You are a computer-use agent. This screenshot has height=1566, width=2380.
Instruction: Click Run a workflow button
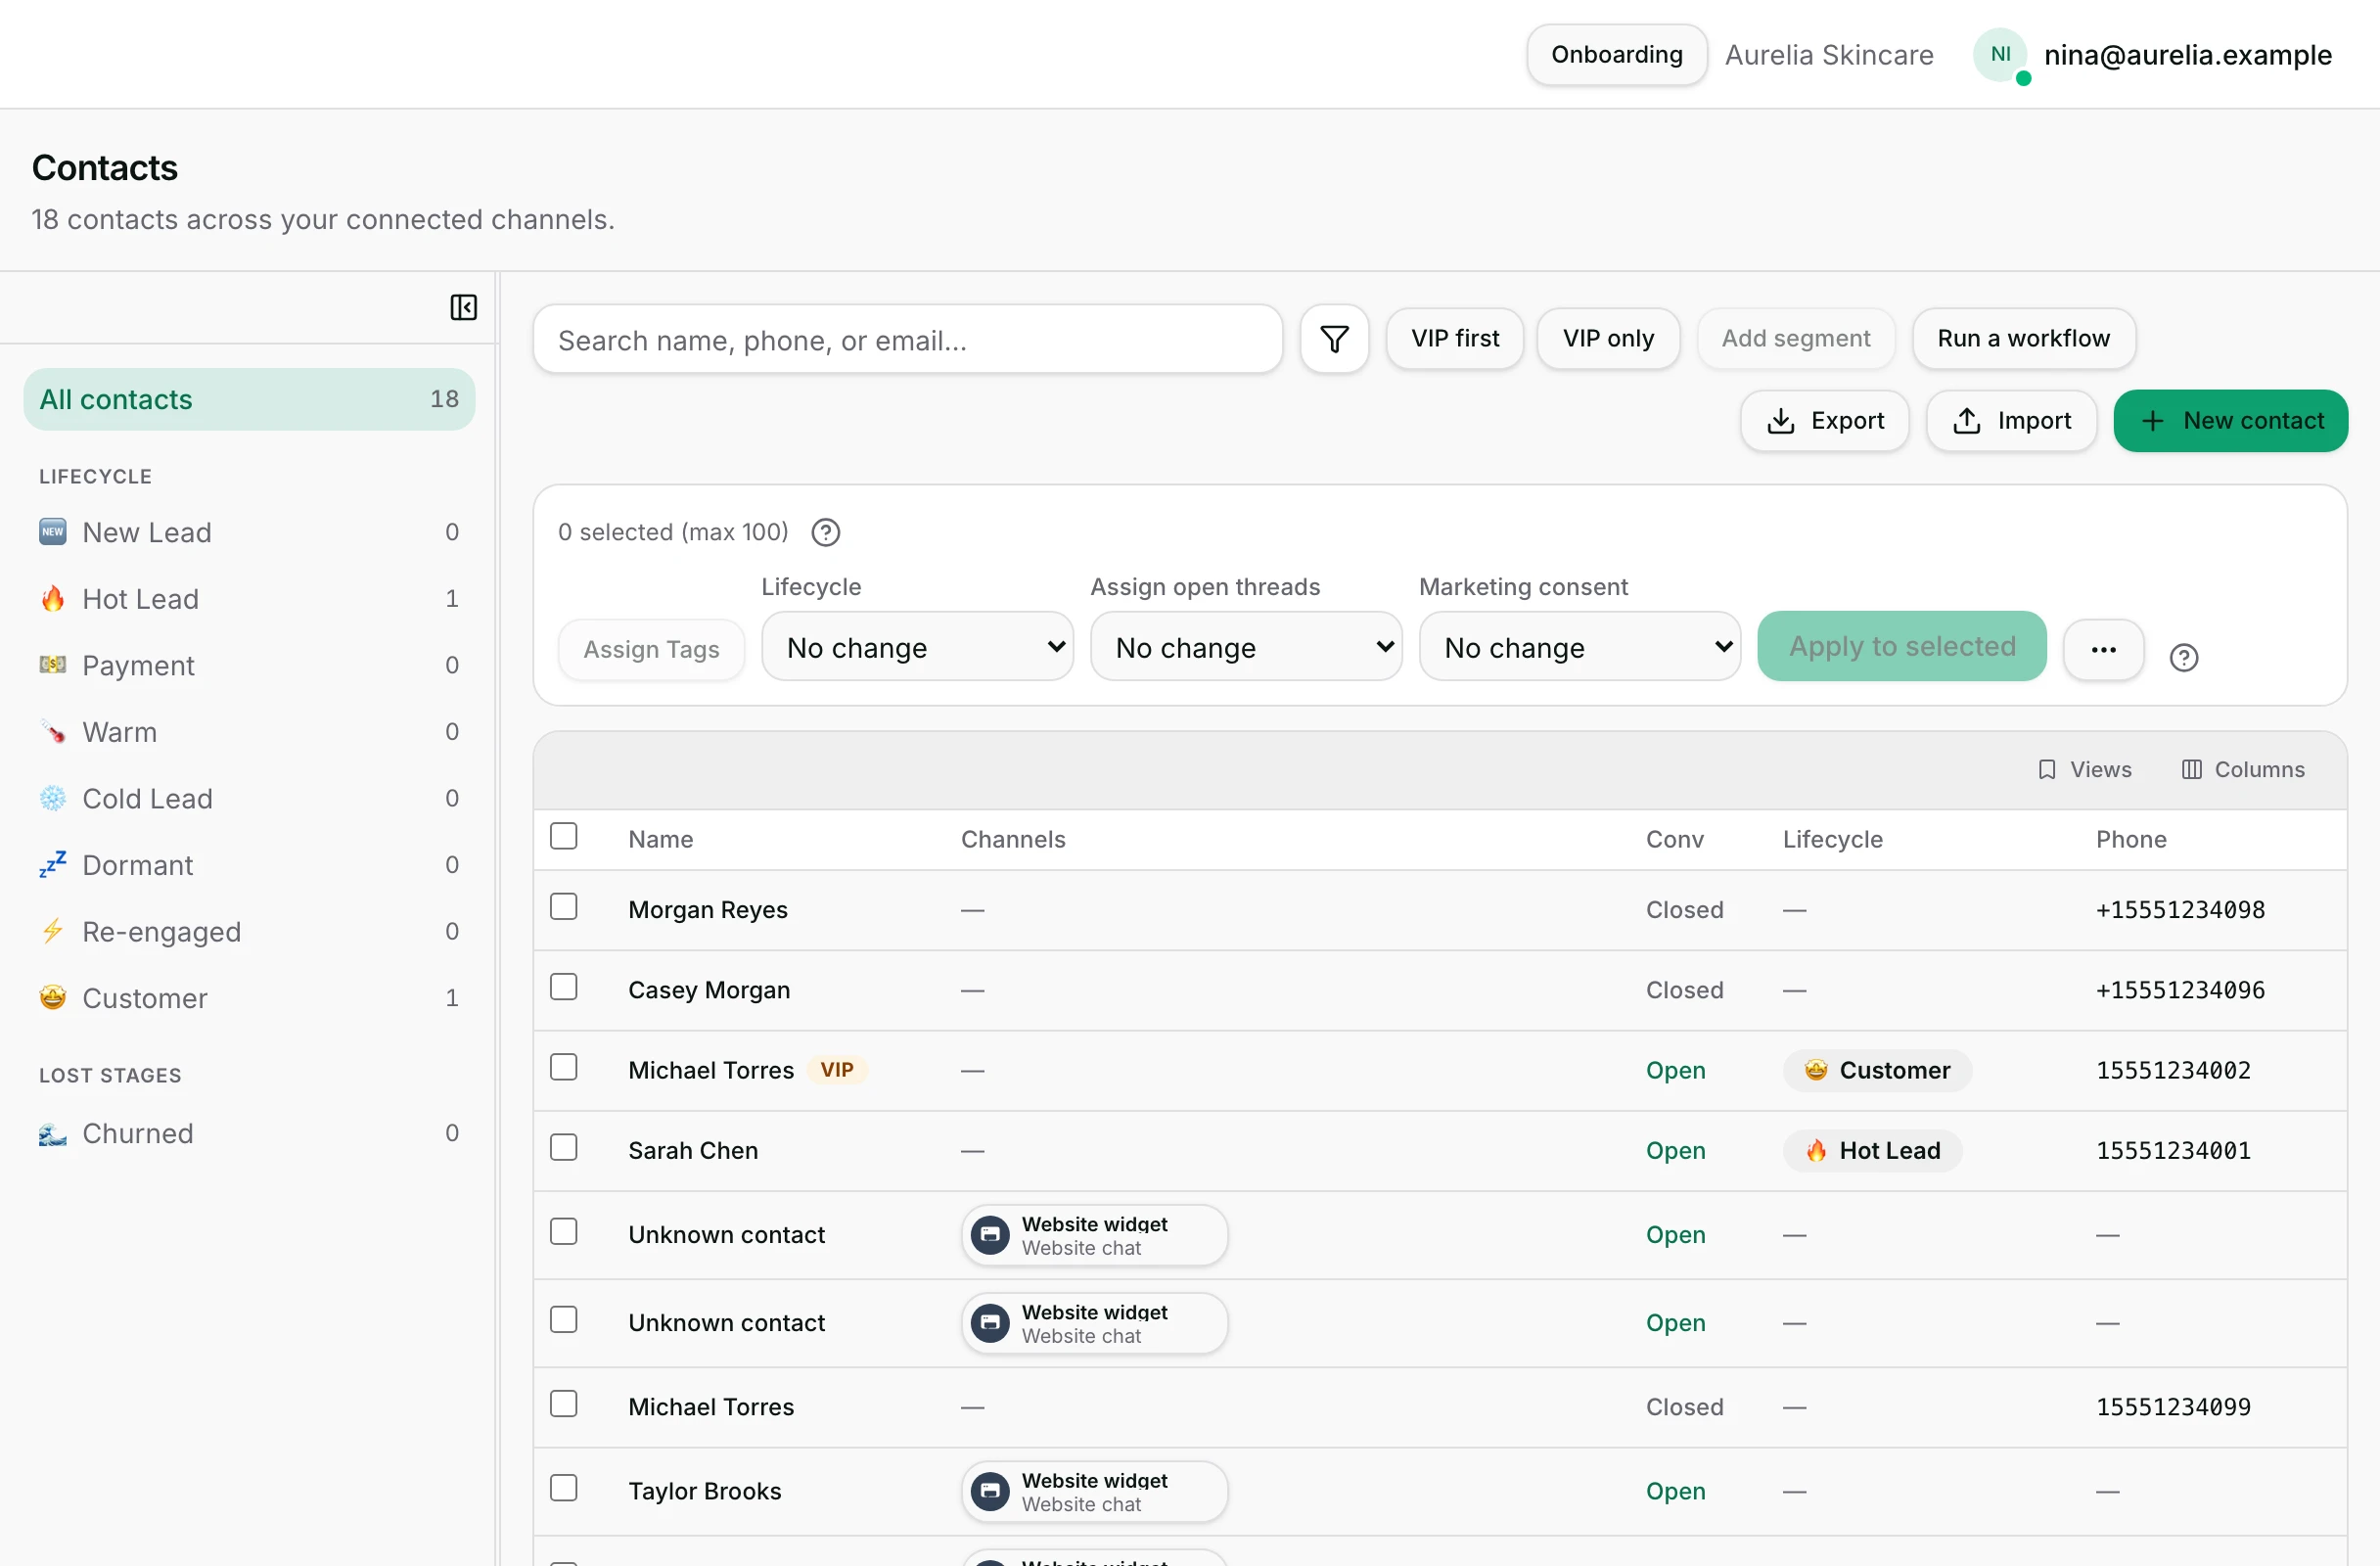point(2023,339)
